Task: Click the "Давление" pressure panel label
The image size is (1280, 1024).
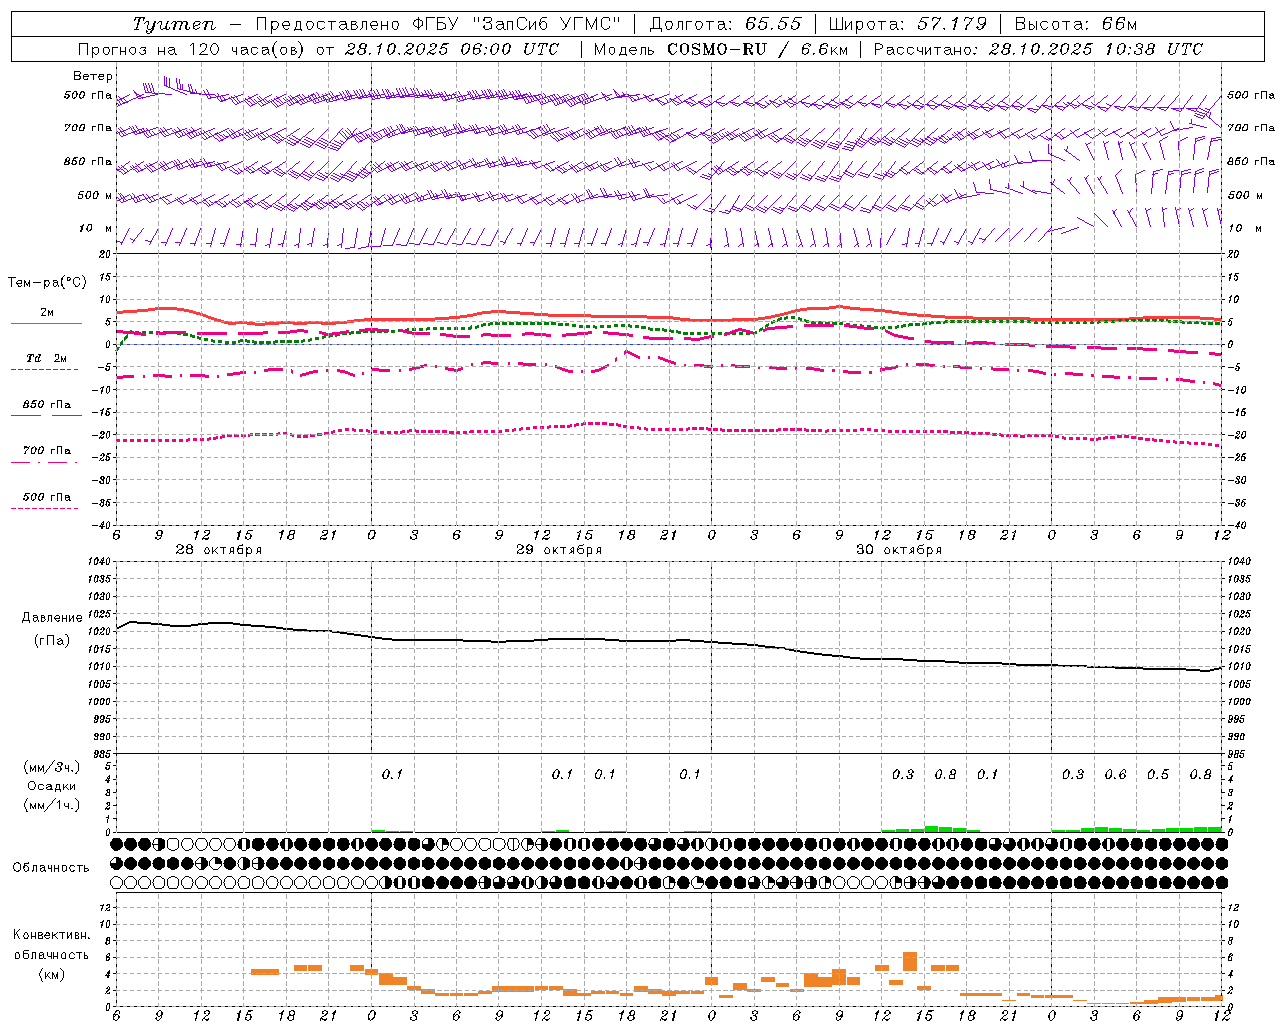Action: (52, 618)
